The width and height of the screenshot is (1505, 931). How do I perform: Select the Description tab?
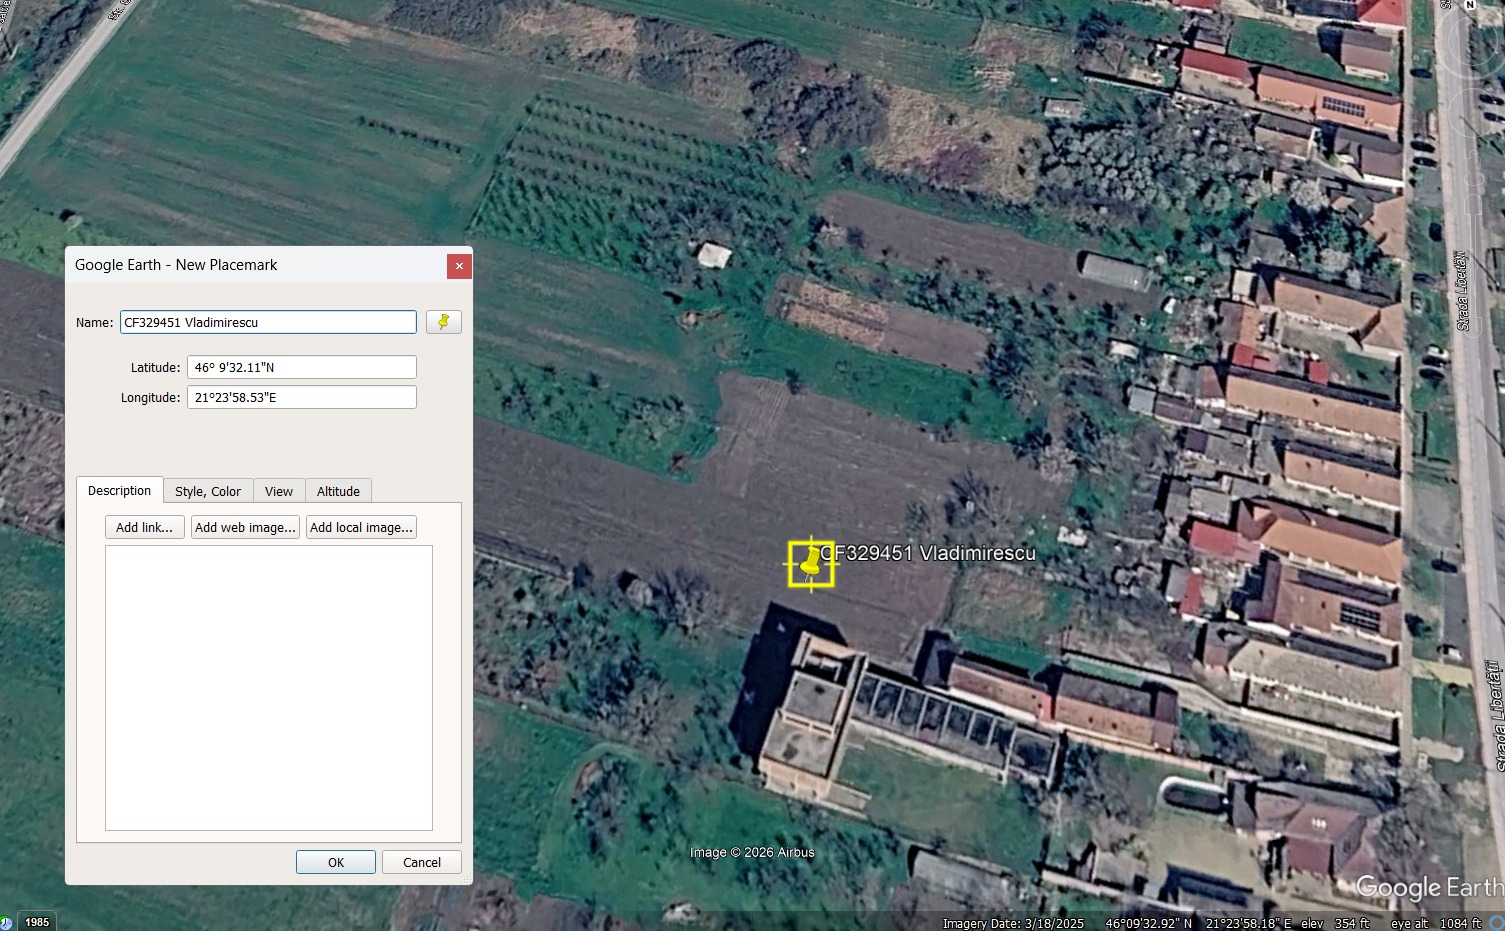(x=119, y=491)
